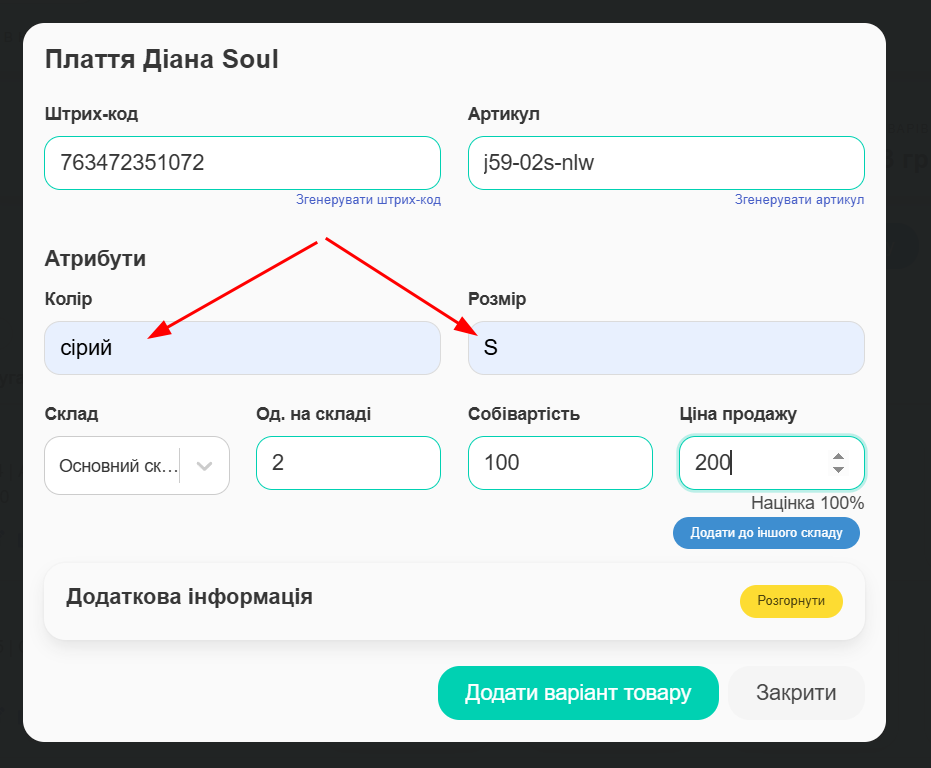Click the chevron arrow in Склад dropdown
This screenshot has height=768, width=931.
205,466
